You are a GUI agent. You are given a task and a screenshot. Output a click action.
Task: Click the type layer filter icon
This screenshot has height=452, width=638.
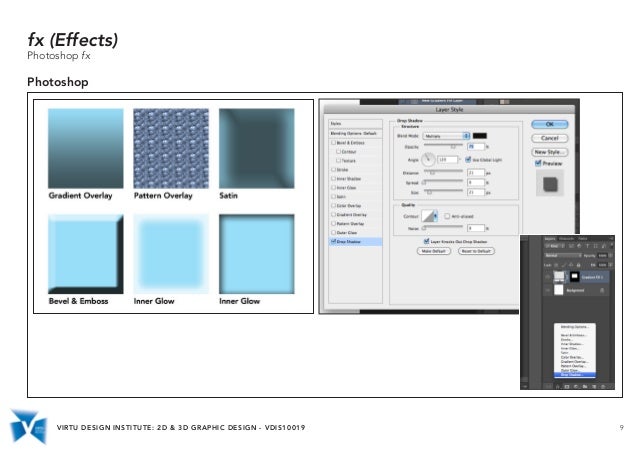point(587,246)
